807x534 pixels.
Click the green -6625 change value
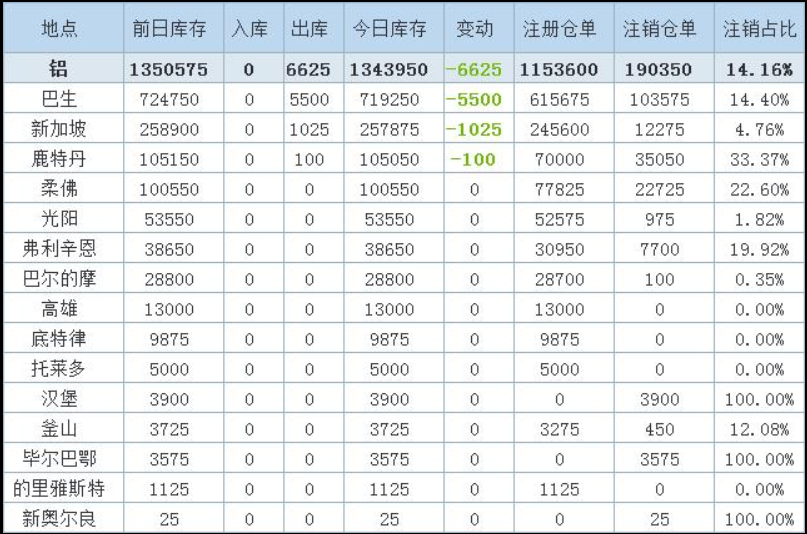click(x=474, y=69)
